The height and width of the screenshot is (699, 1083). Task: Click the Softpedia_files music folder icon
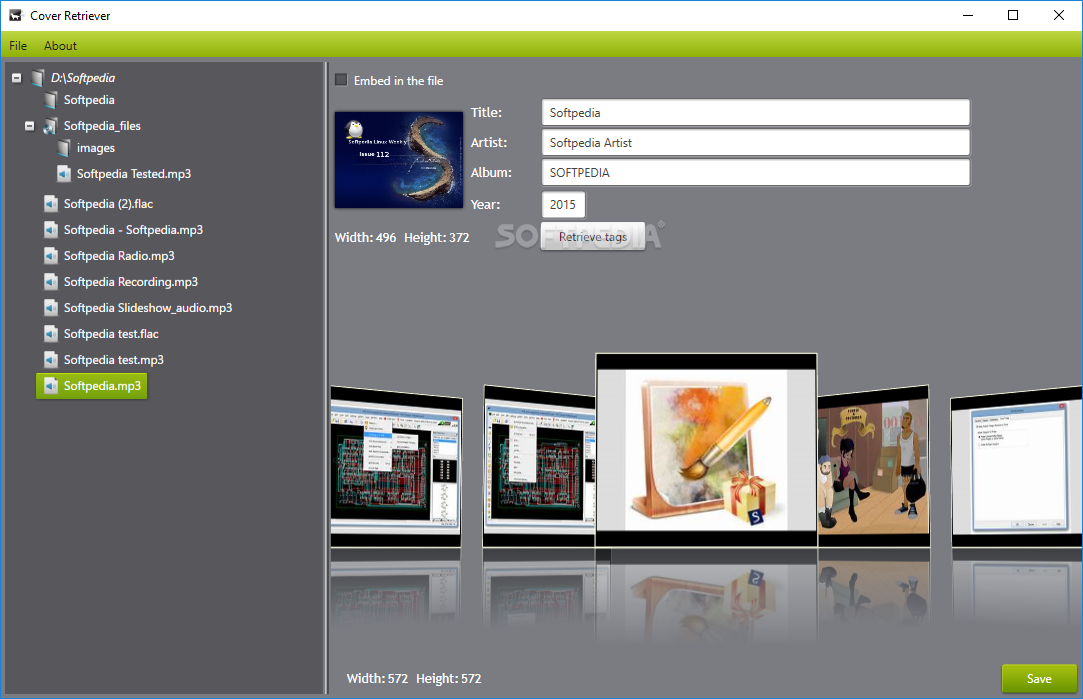pos(50,126)
